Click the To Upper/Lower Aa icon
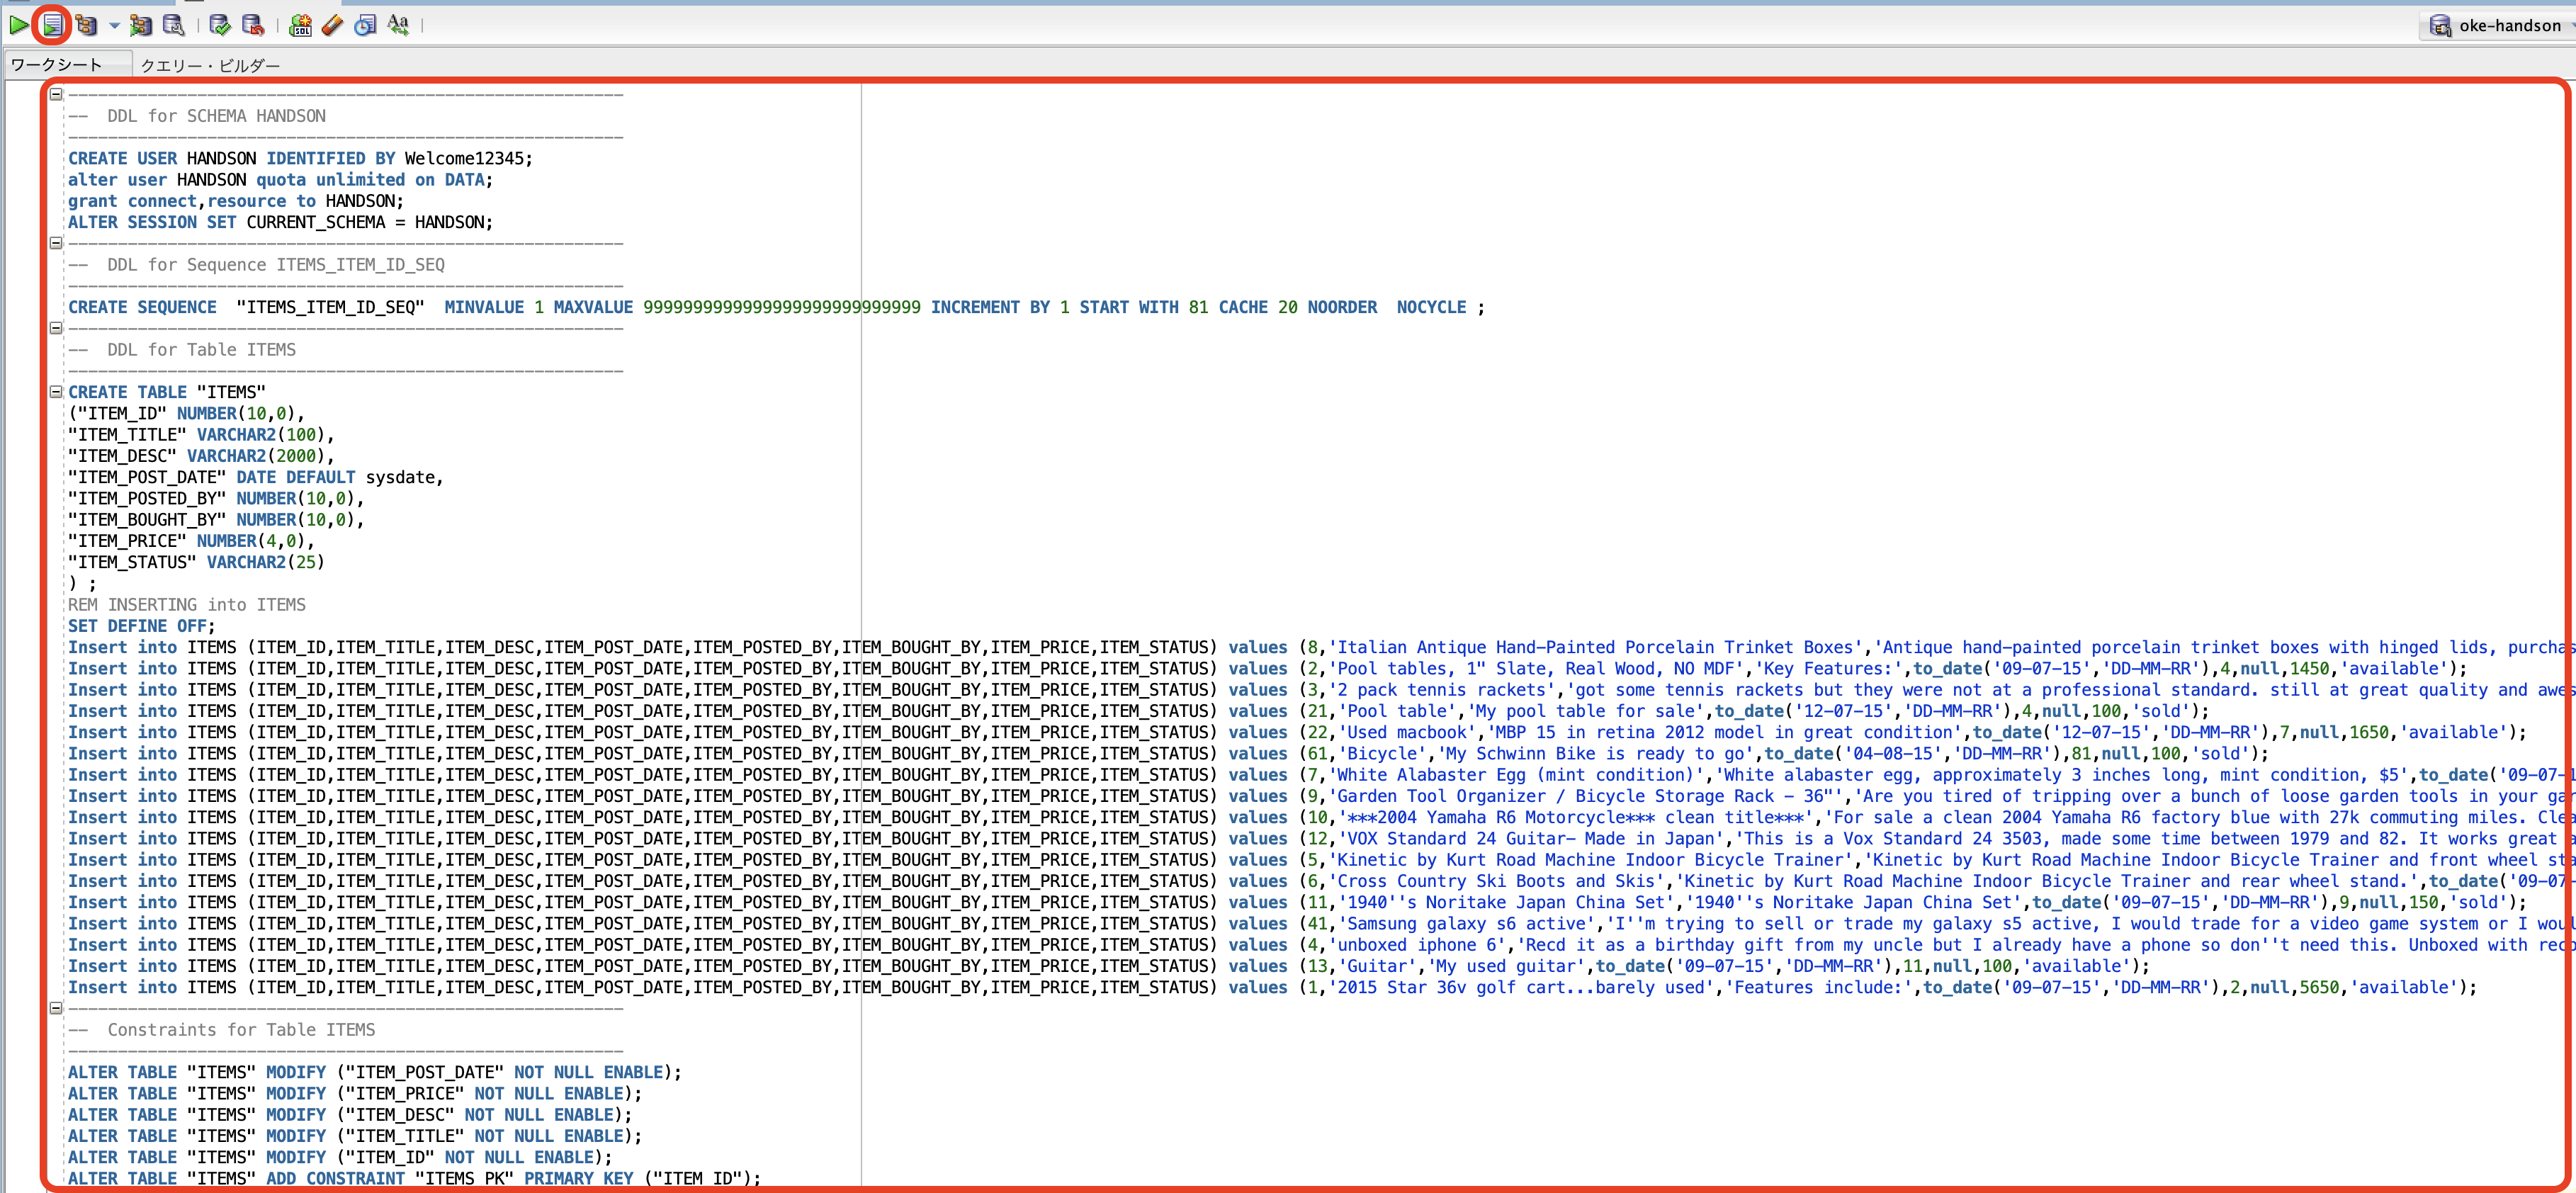 tap(398, 25)
